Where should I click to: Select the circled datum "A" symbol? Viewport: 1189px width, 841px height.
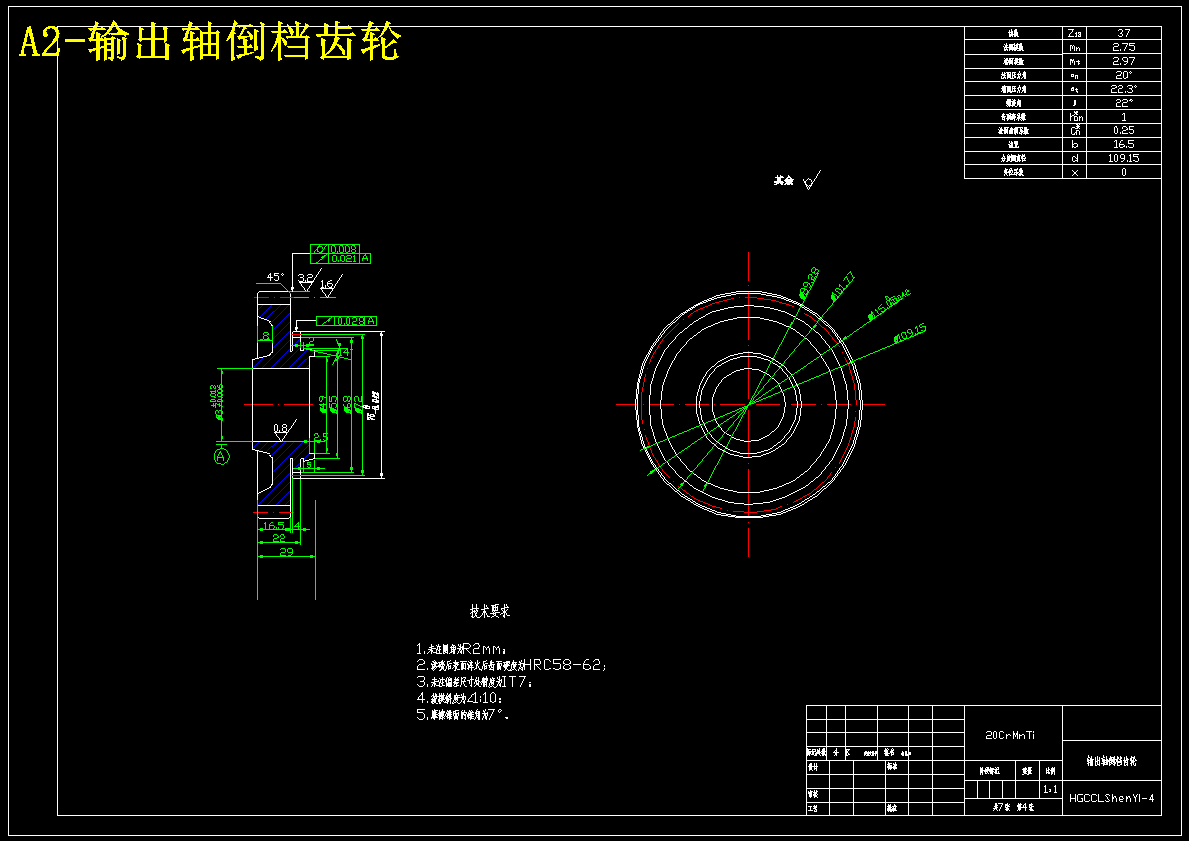click(221, 456)
